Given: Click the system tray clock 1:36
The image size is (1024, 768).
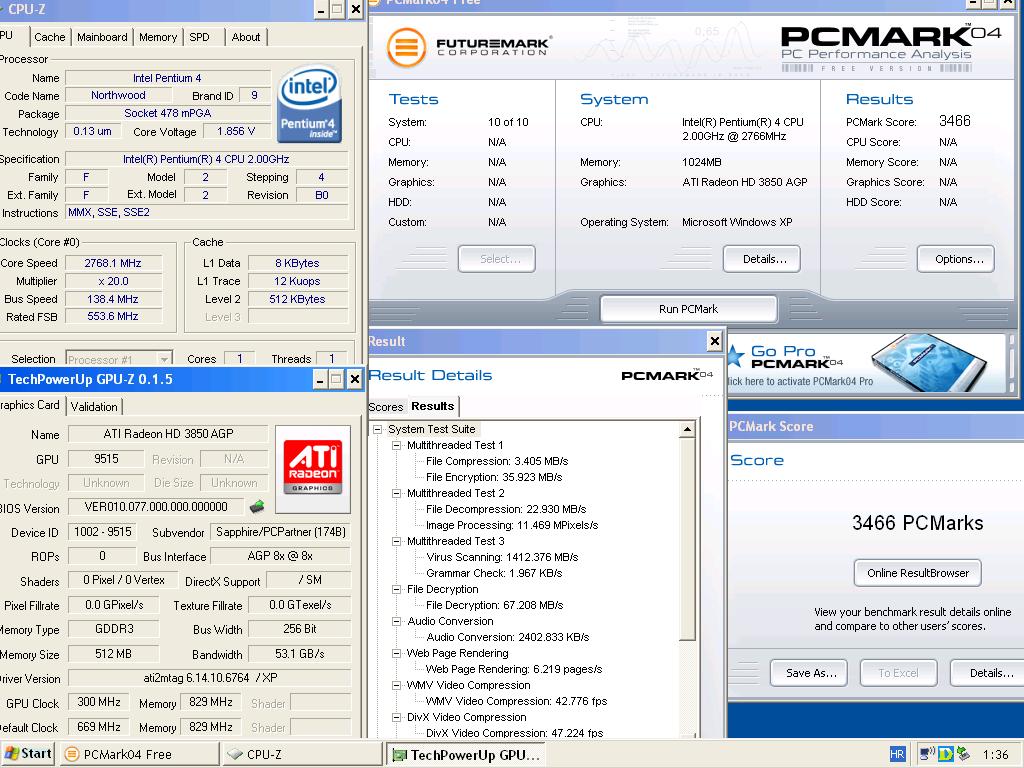Looking at the screenshot, I should 995,754.
